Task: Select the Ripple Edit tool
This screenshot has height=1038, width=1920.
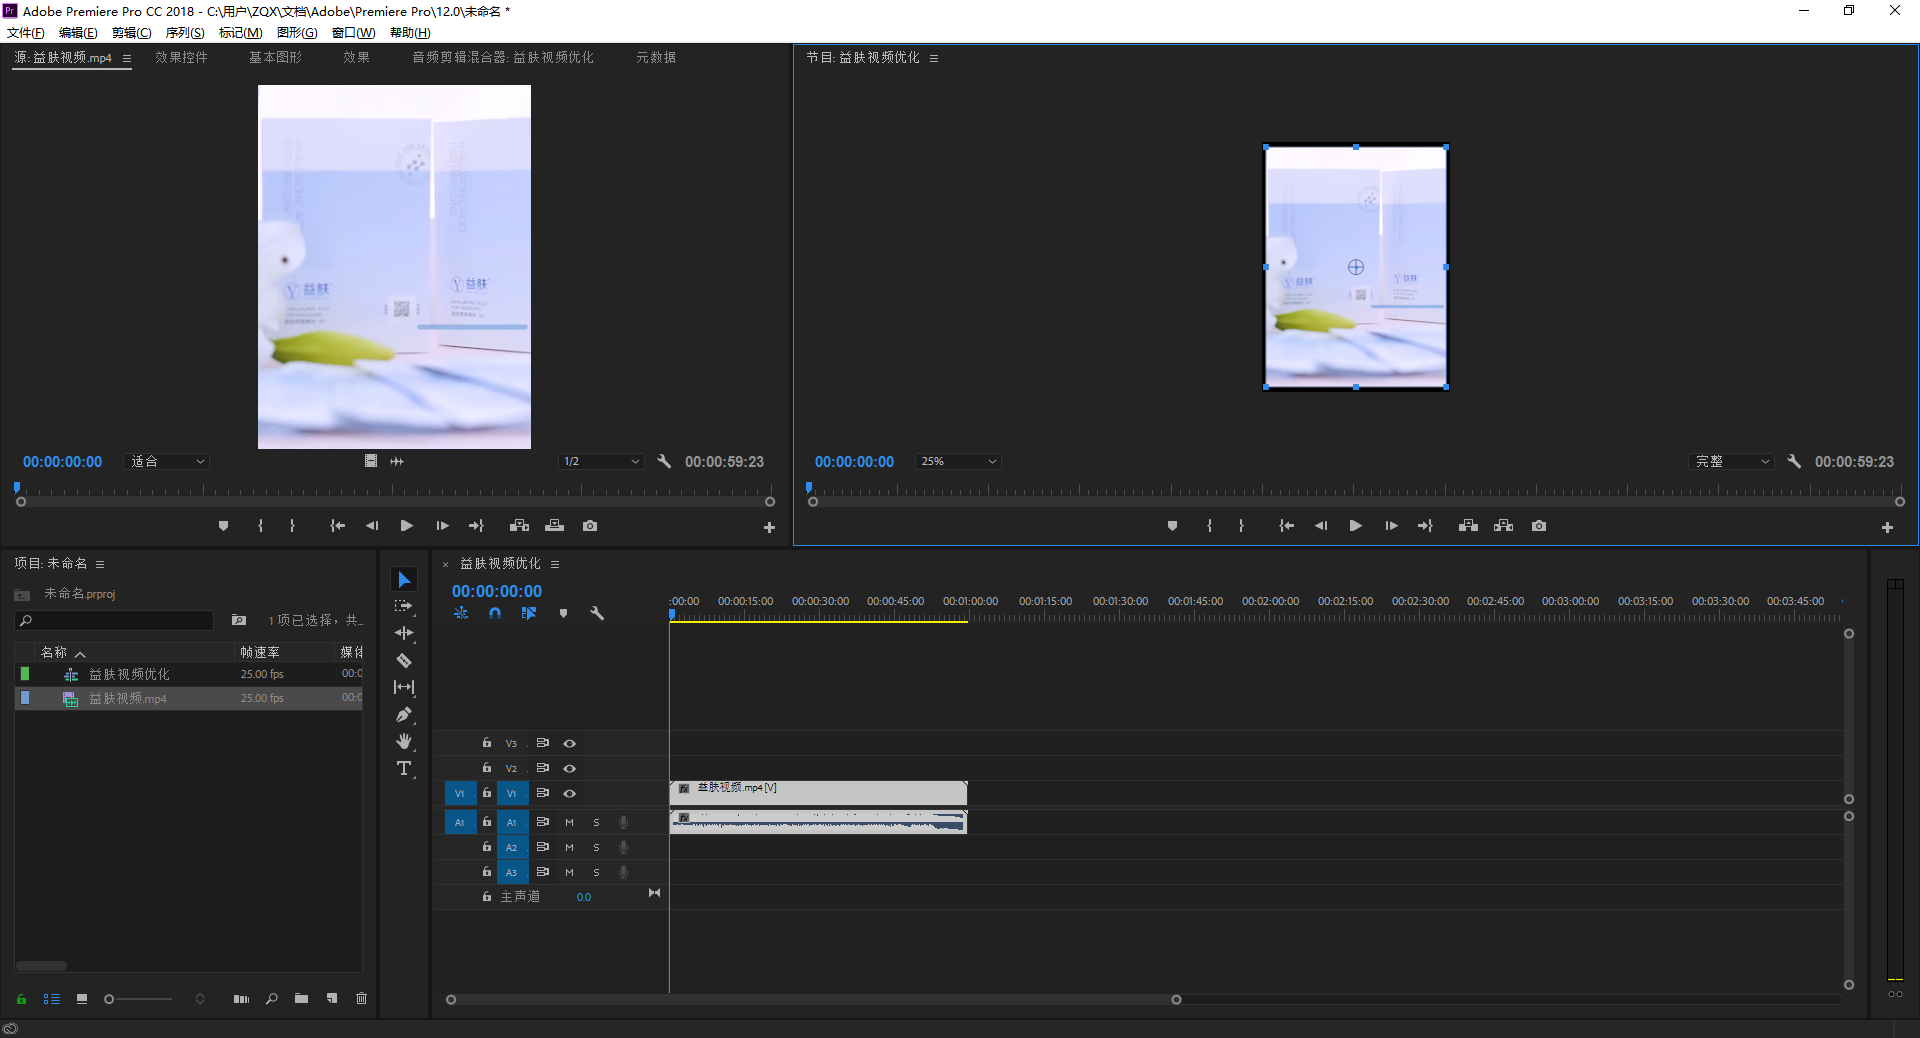Action: (x=404, y=633)
